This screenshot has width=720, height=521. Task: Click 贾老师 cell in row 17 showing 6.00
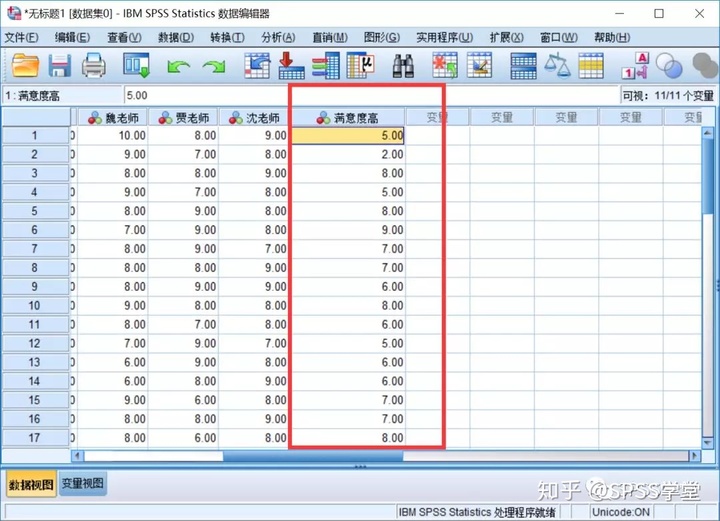pos(183,437)
